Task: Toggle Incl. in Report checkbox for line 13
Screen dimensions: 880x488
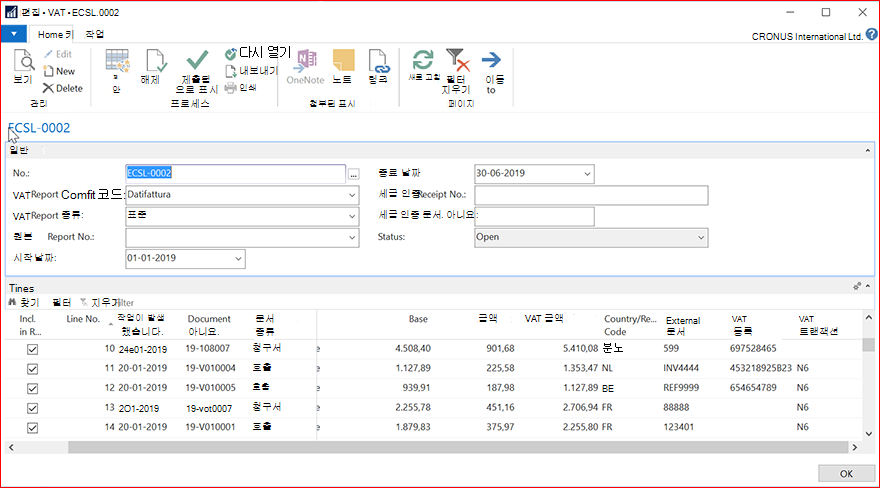Action: coord(33,408)
